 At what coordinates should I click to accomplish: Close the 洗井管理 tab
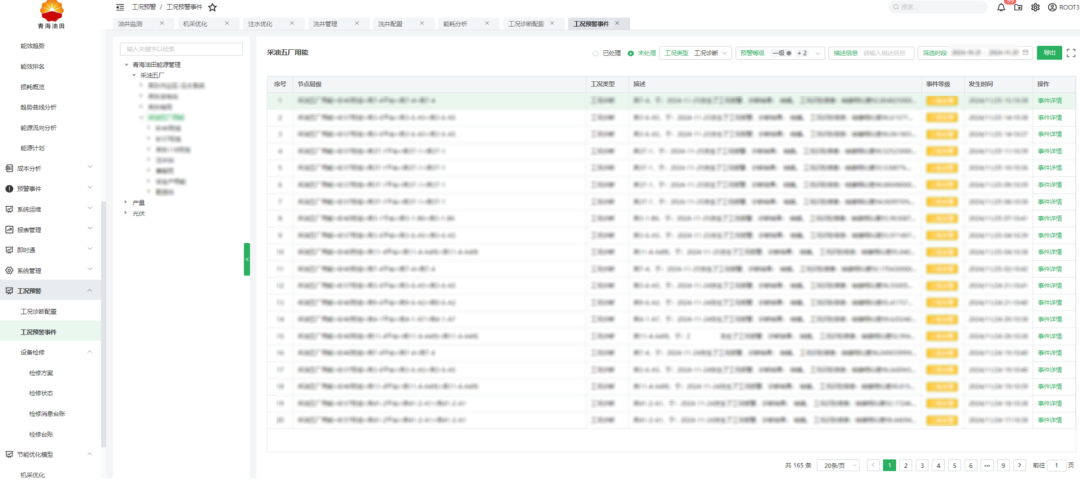[x=357, y=23]
